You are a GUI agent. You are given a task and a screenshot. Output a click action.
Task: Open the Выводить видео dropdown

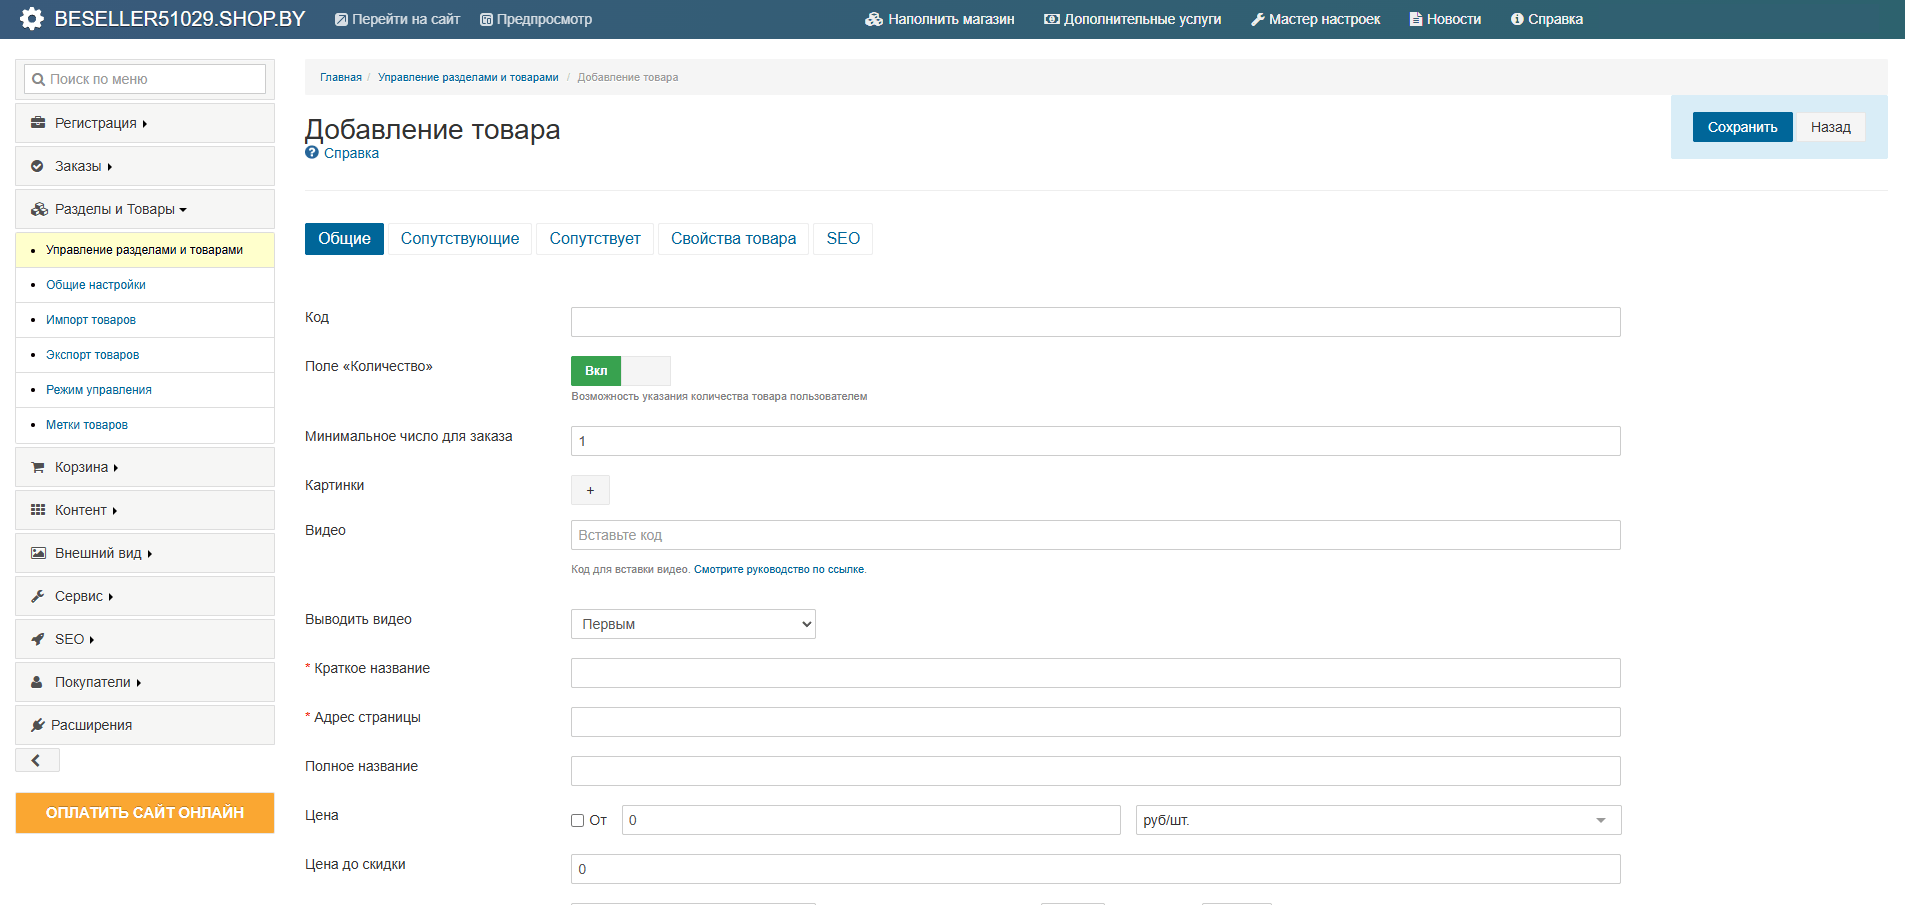click(693, 624)
